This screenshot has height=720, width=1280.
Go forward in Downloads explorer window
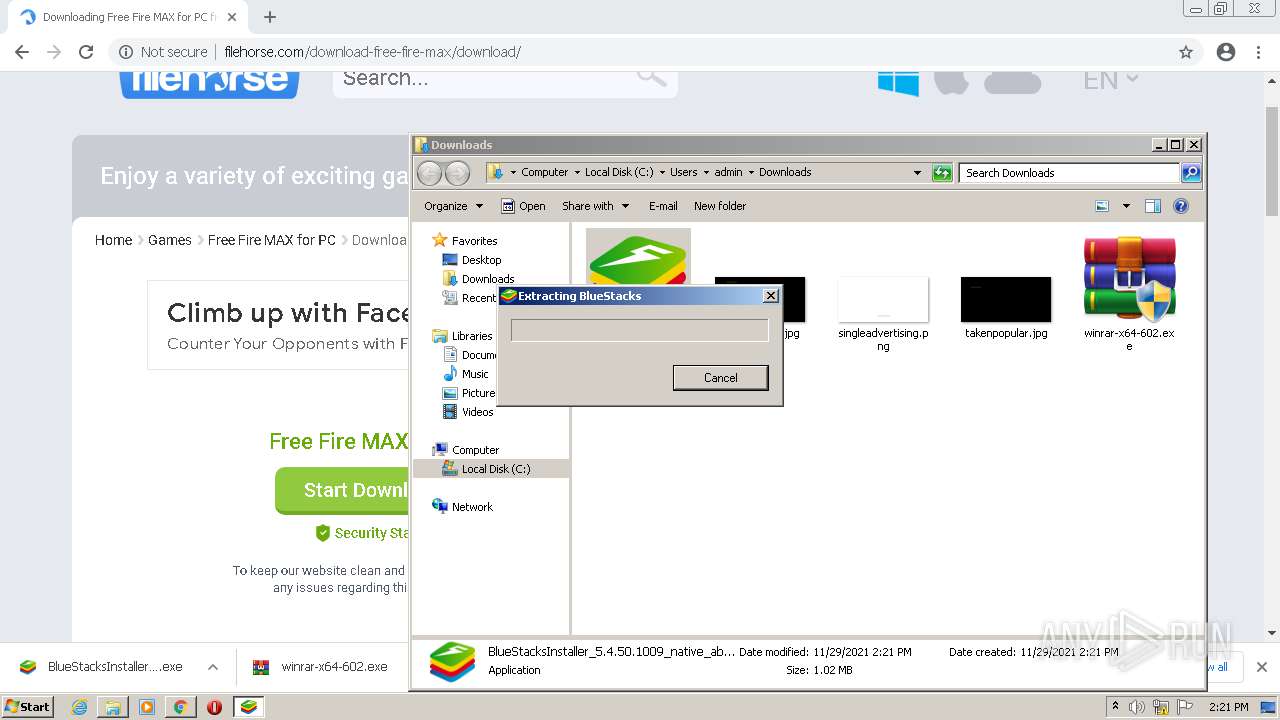click(x=457, y=173)
